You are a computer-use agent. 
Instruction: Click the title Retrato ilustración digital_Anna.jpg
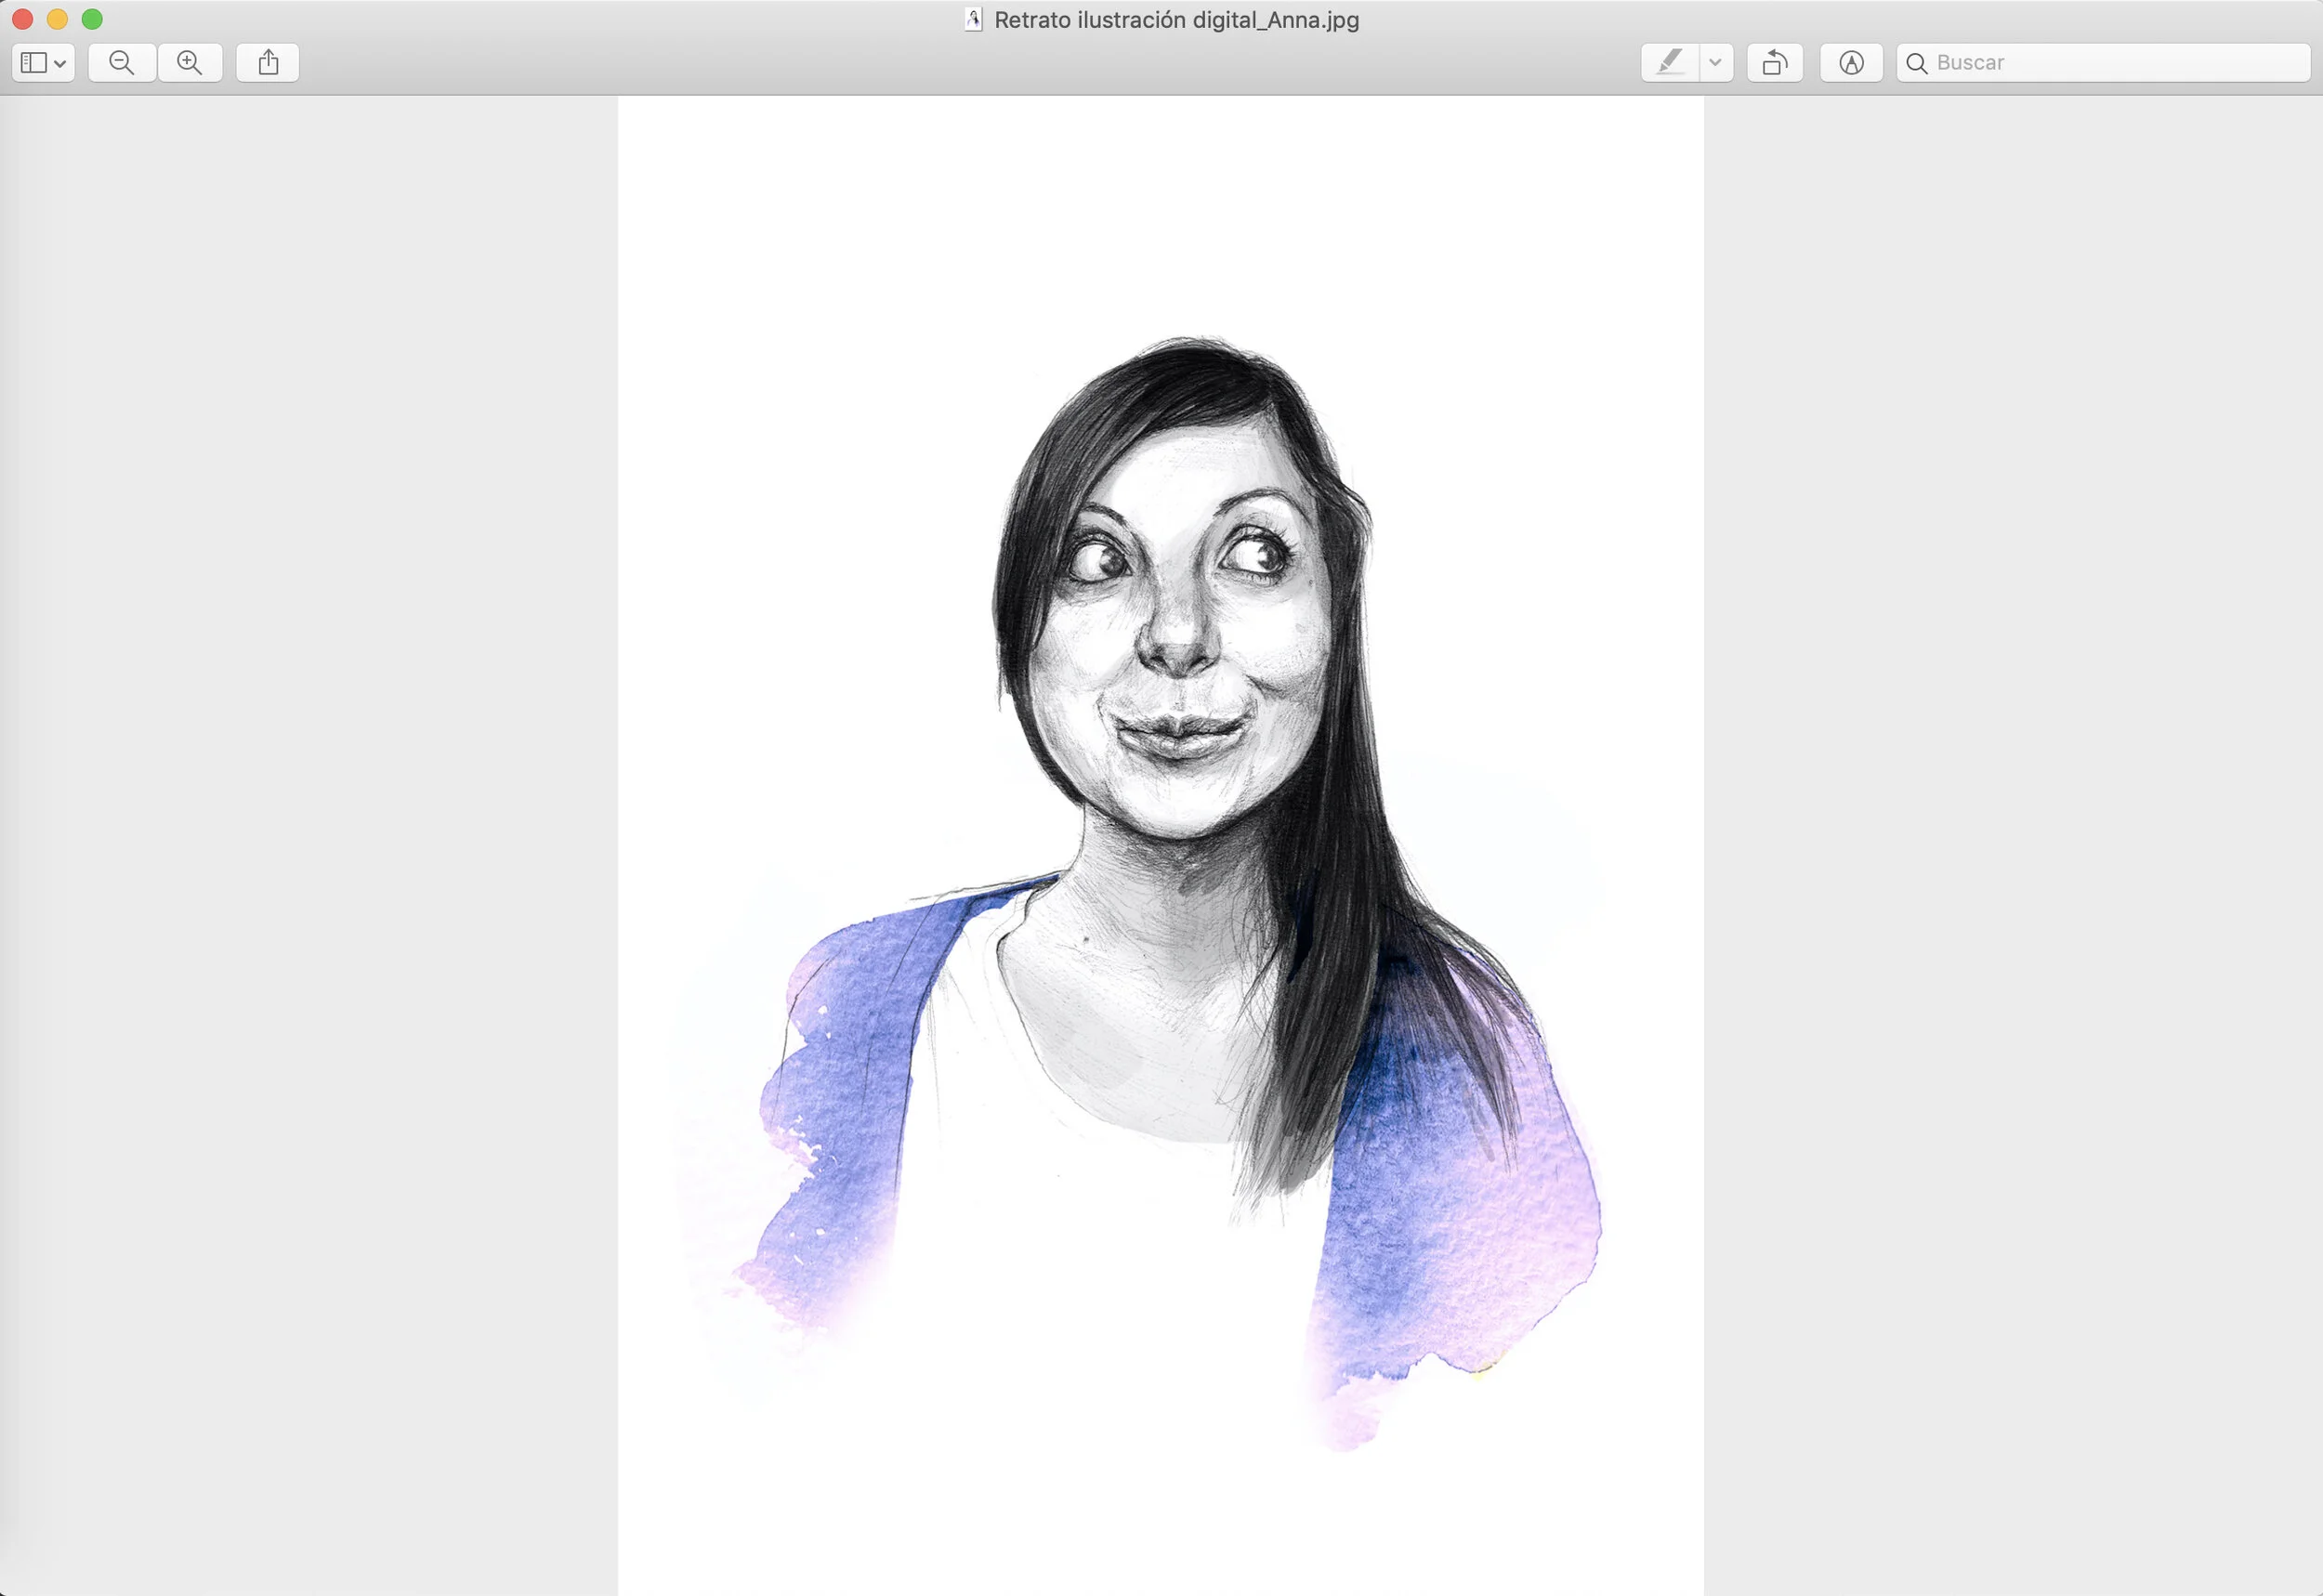tap(1176, 20)
